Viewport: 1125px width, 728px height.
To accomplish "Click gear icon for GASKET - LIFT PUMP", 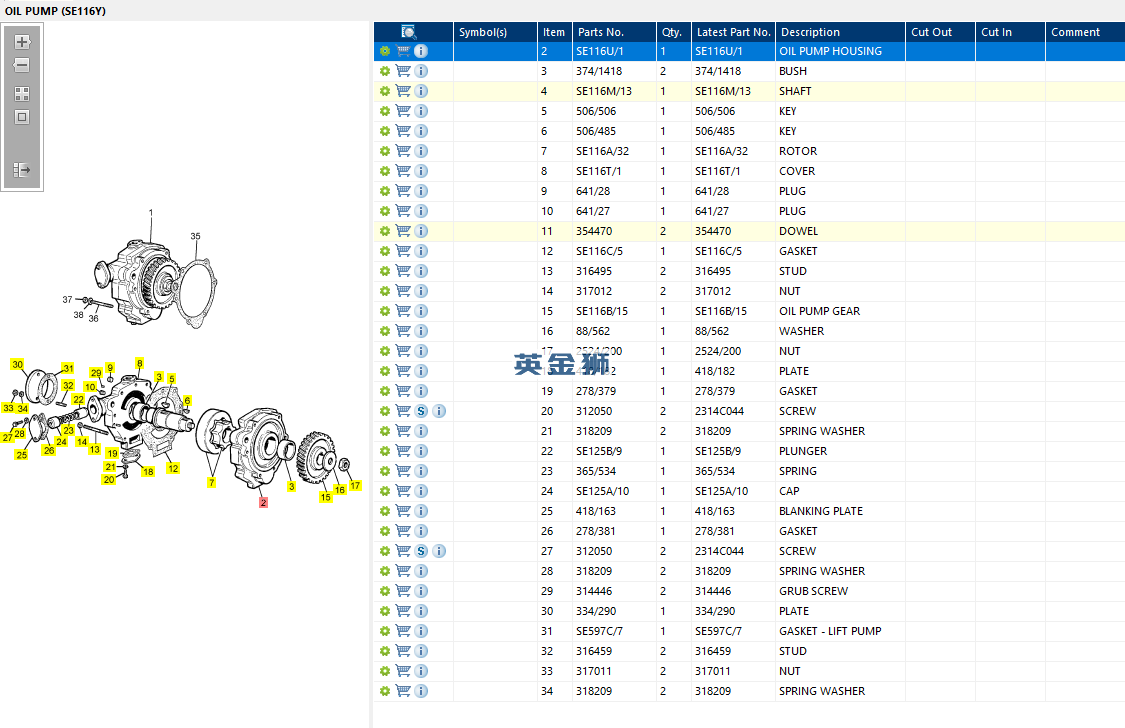I will (385, 631).
